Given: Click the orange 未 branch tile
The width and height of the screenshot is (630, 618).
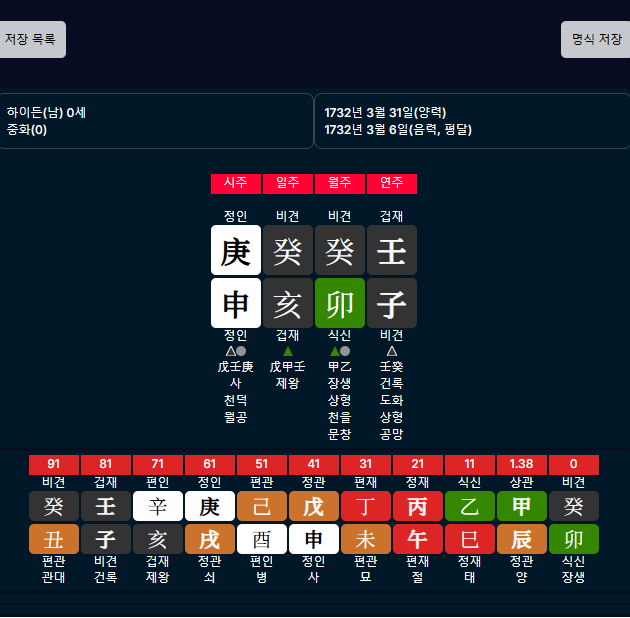Looking at the screenshot, I should (366, 539).
